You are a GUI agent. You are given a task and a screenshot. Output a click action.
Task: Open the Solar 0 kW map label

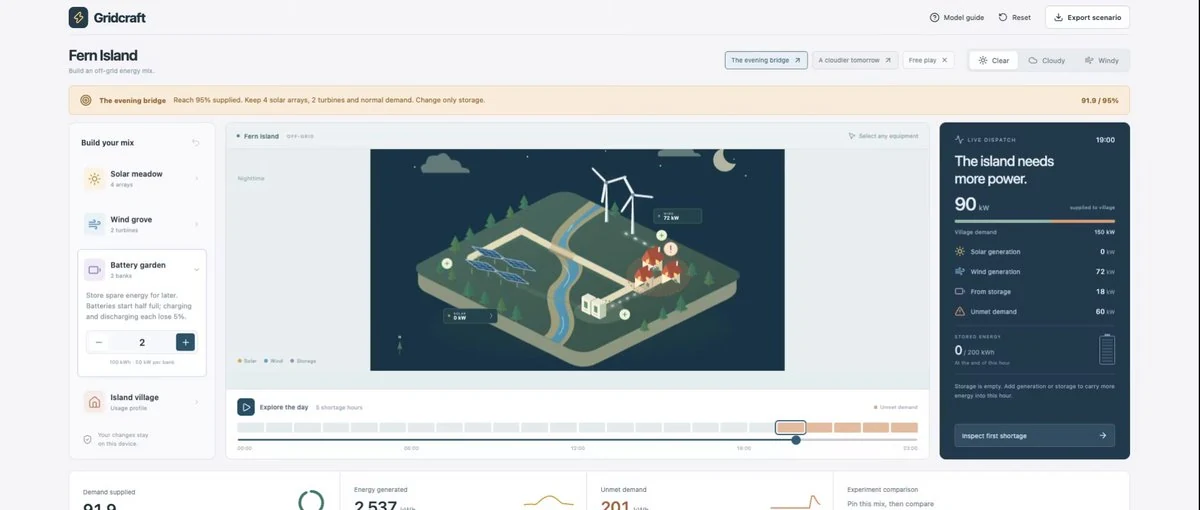470,315
